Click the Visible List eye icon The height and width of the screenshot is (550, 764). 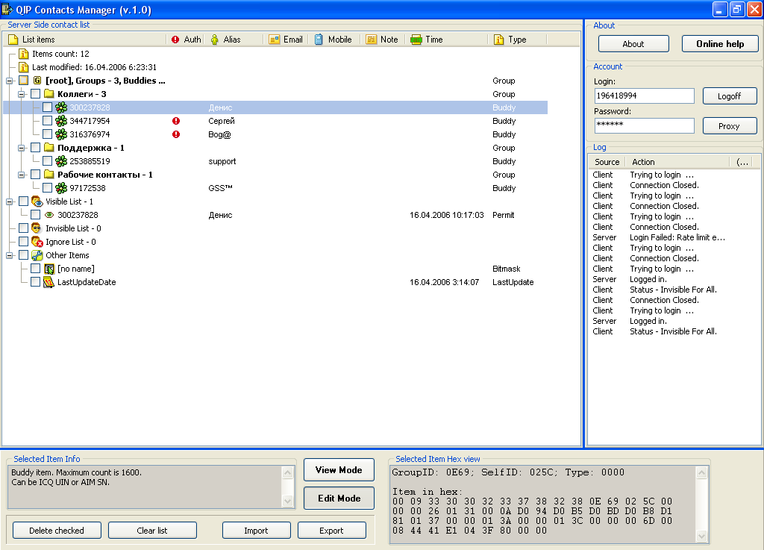tap(37, 201)
